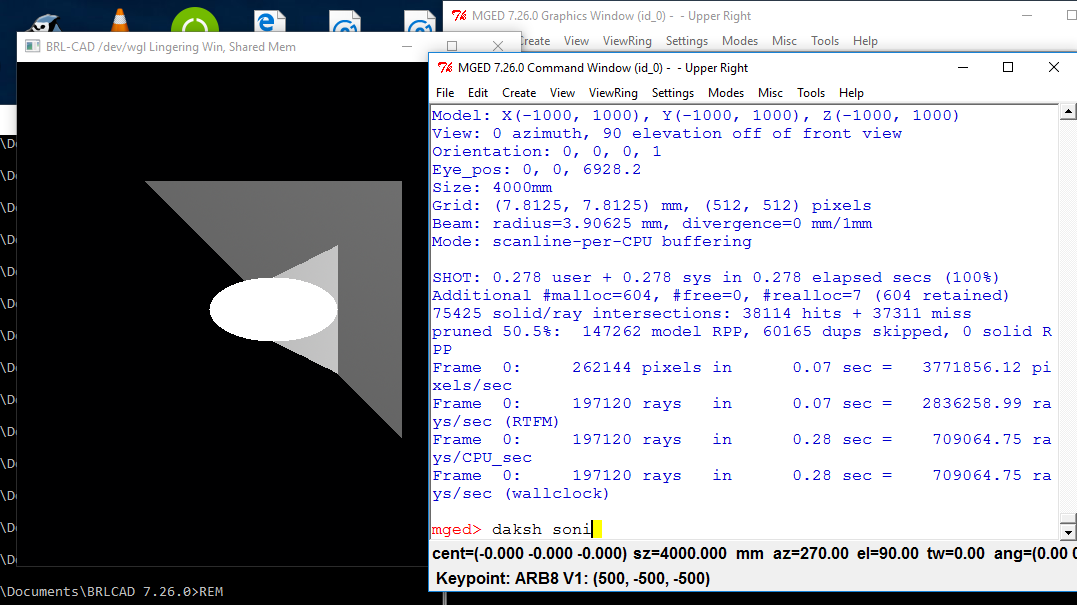Click the 'Eye_pos: 0, 0, 6928.2' line
Screen dimensions: 1077x605
coord(536,169)
